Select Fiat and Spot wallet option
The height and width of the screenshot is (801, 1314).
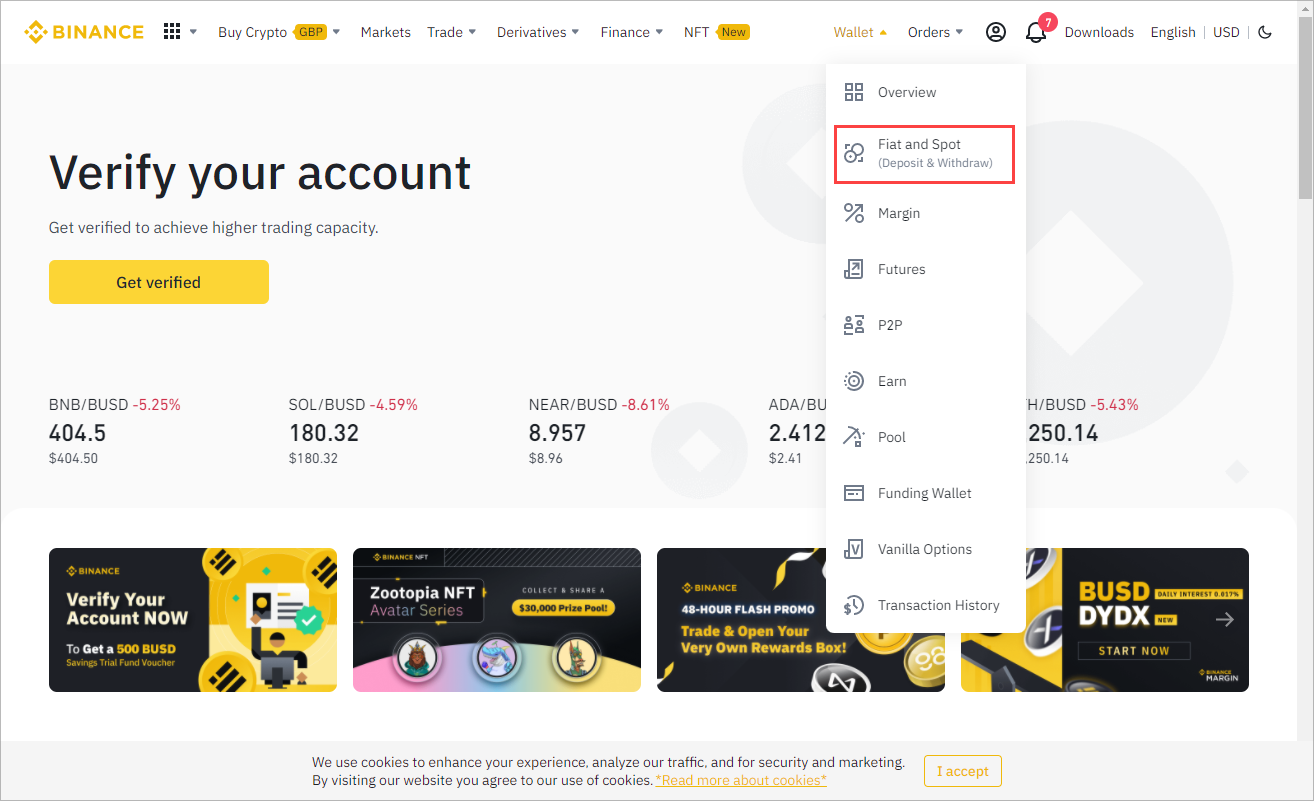(926, 153)
